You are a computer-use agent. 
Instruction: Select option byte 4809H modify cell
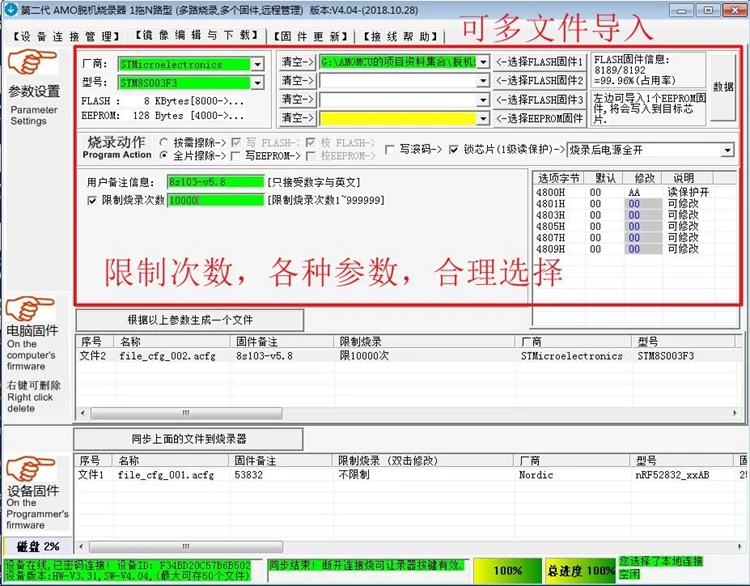[643, 249]
